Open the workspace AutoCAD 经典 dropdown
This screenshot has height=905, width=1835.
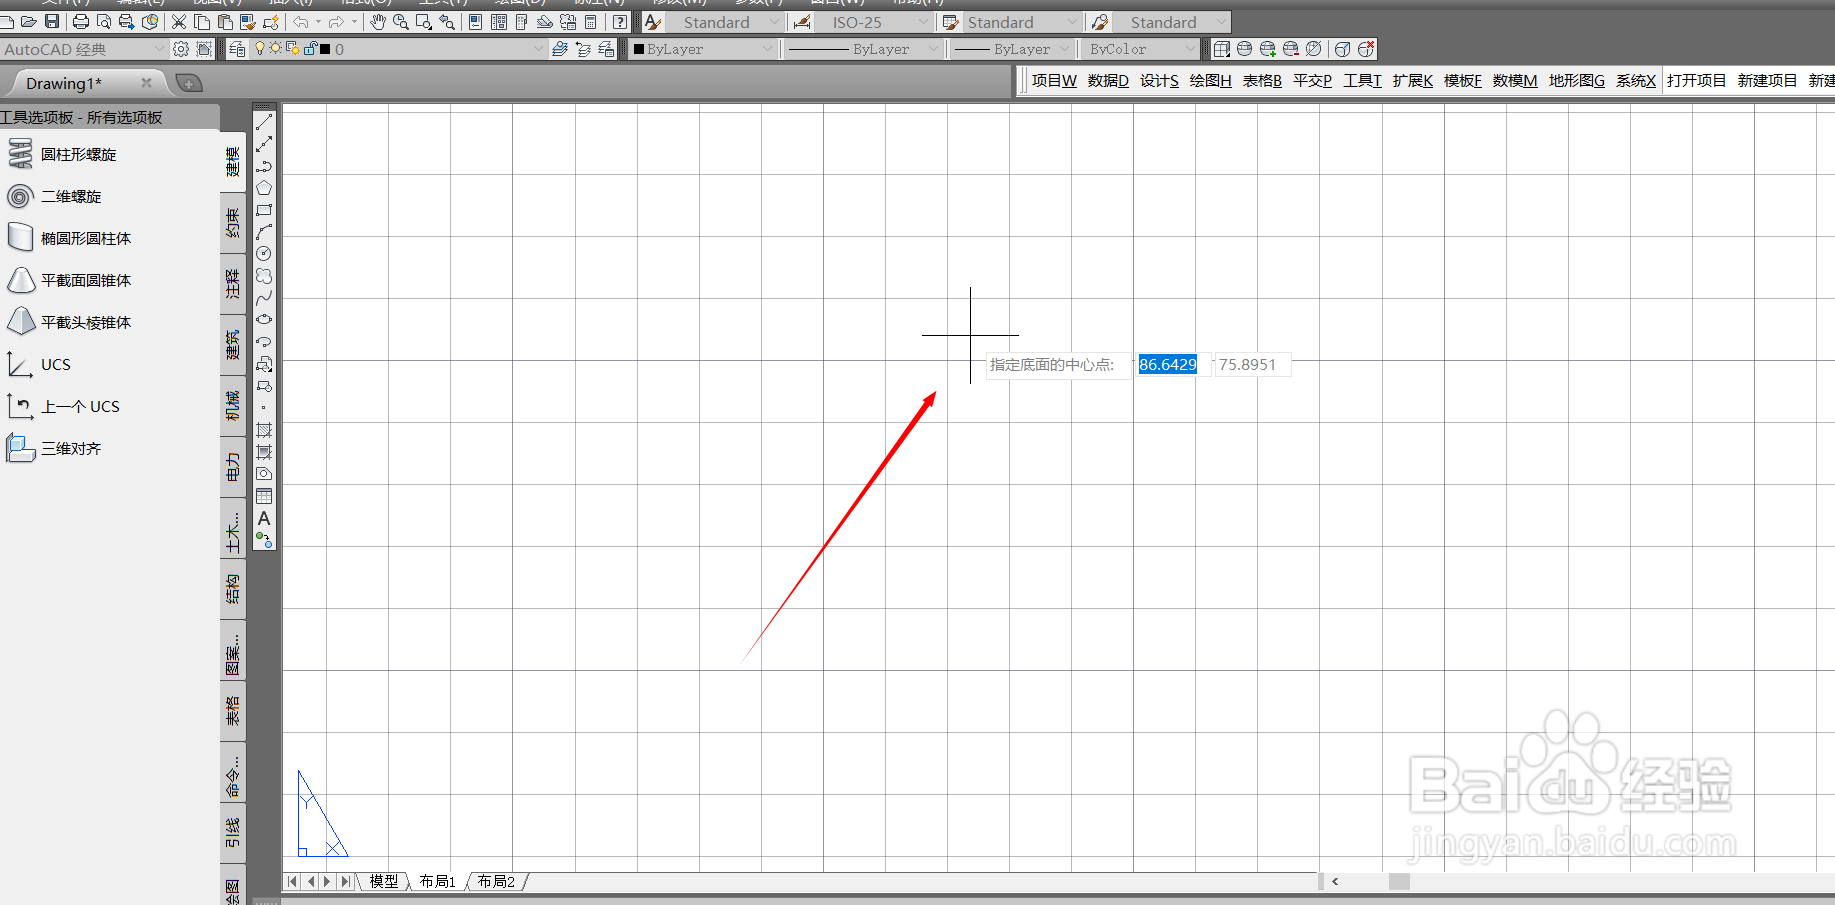click(x=83, y=49)
